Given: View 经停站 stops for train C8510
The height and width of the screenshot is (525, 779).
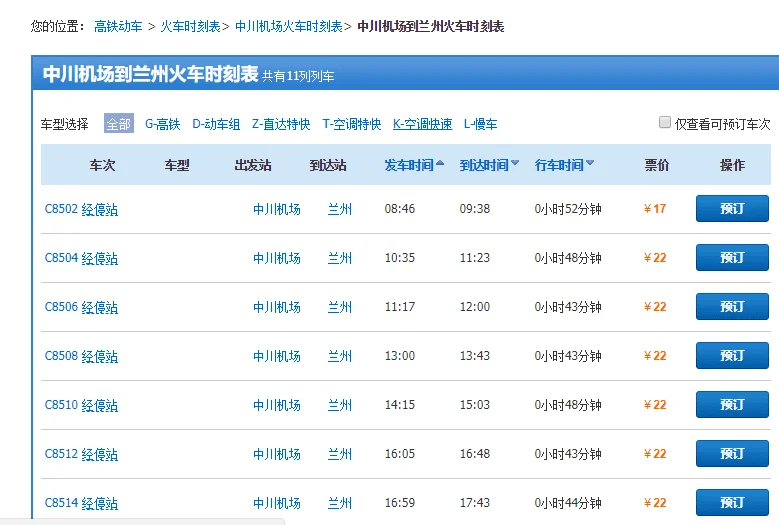Looking at the screenshot, I should coord(100,405).
